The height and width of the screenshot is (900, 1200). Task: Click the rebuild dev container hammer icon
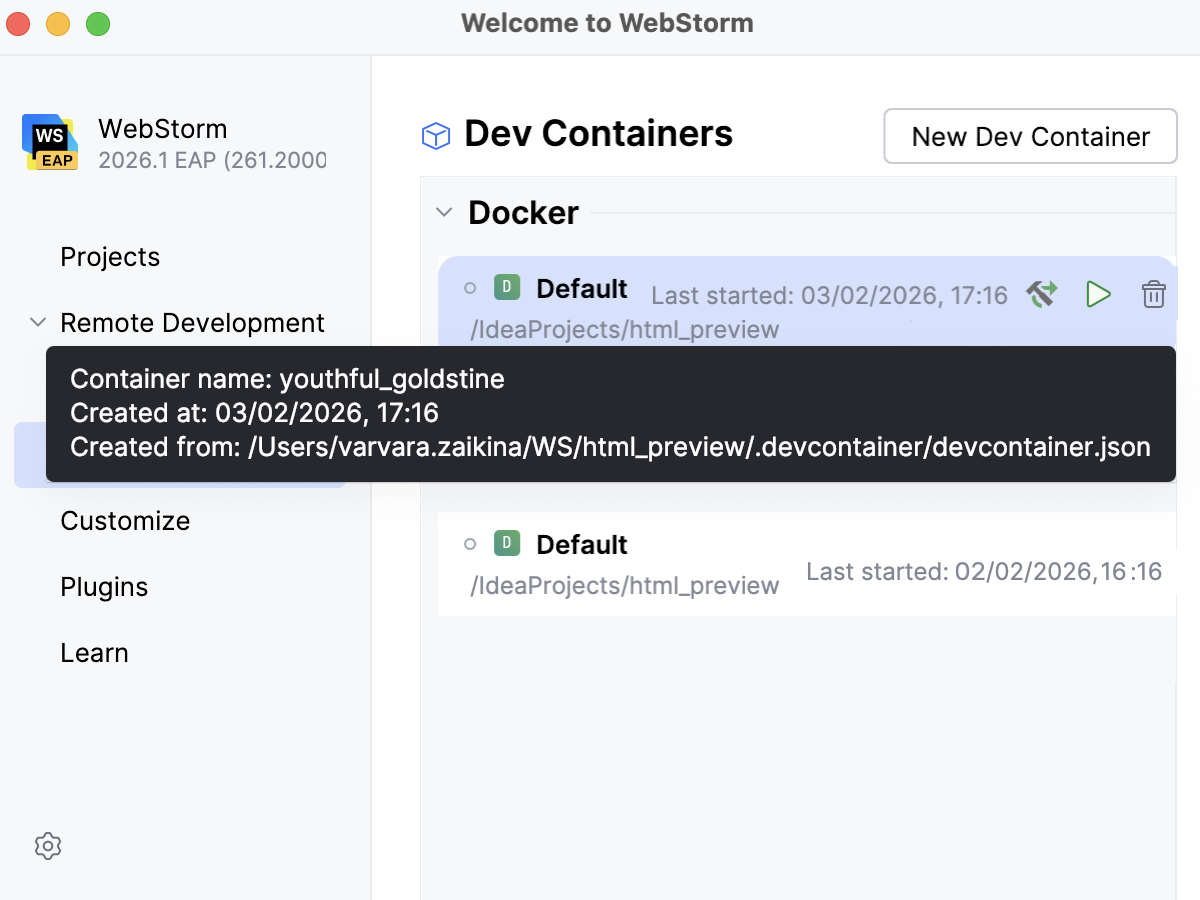click(x=1042, y=294)
